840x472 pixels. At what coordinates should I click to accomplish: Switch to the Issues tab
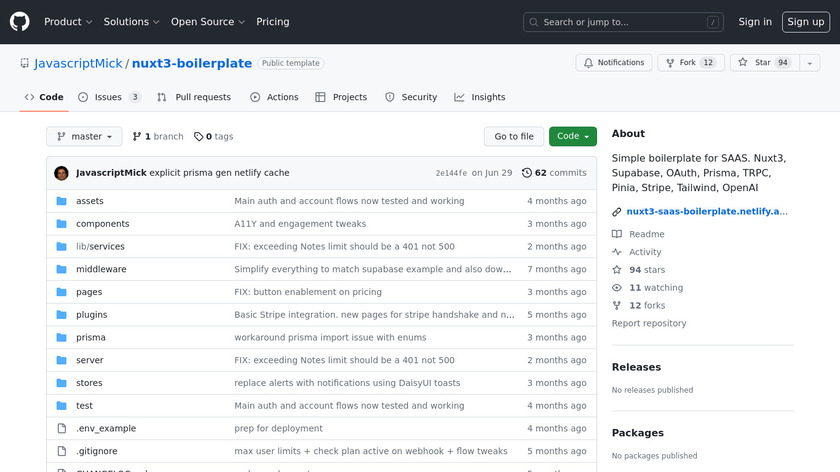108,97
